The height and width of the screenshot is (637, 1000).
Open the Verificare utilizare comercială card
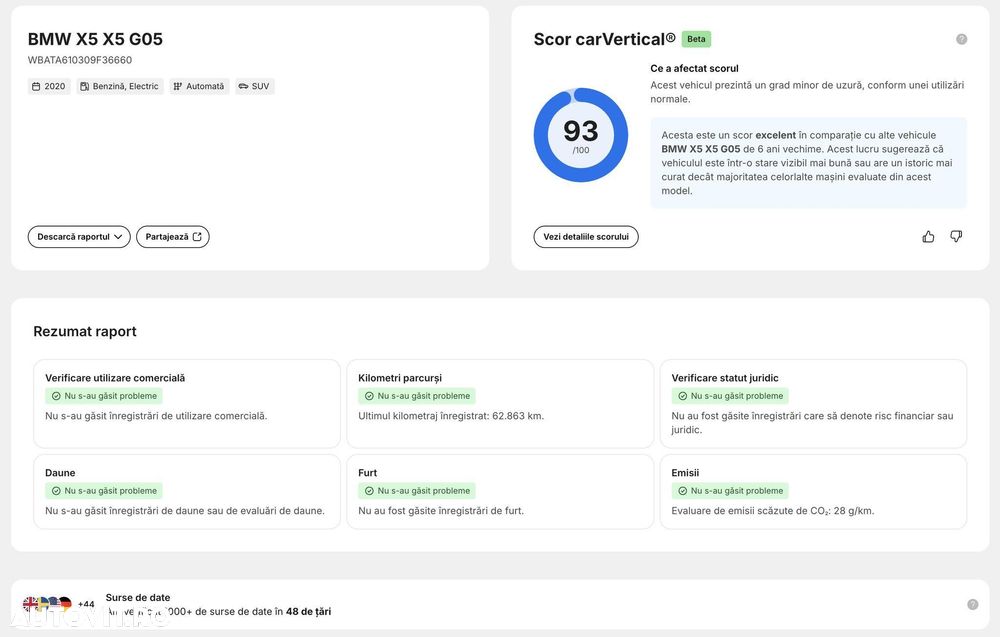pos(187,404)
